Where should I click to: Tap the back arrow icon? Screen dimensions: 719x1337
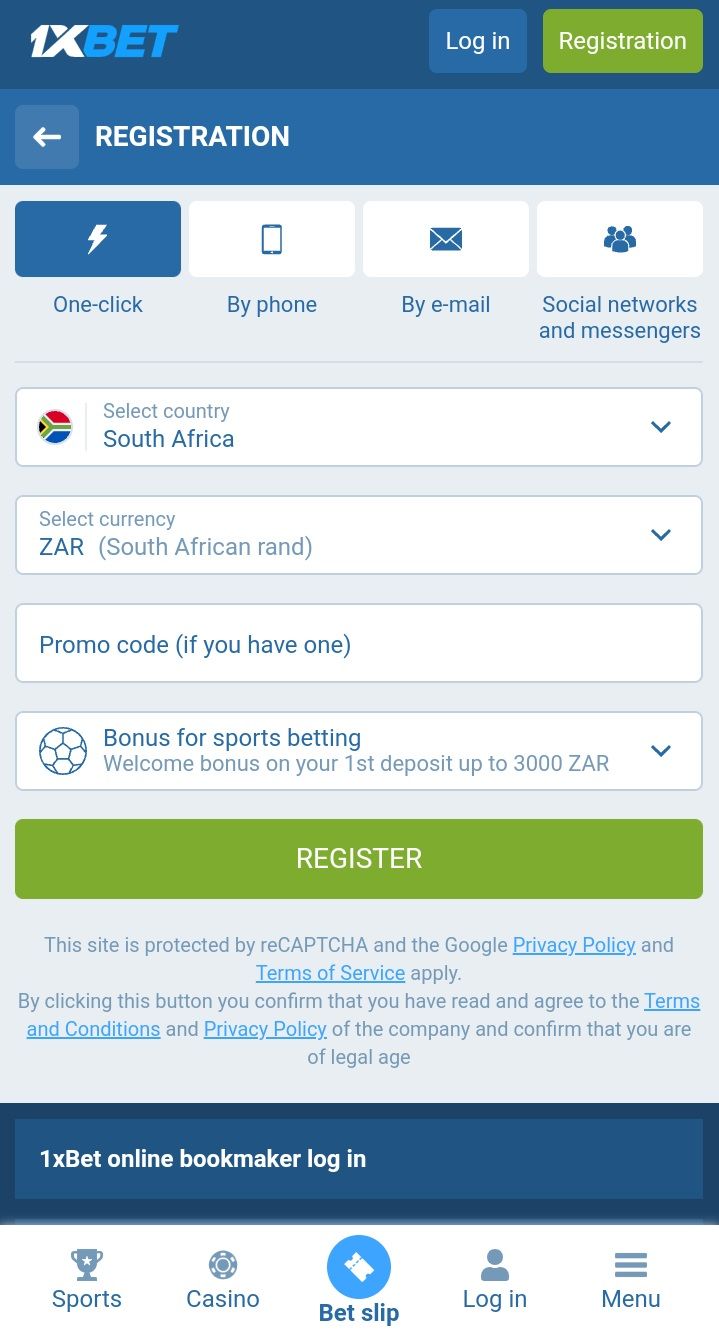(47, 137)
